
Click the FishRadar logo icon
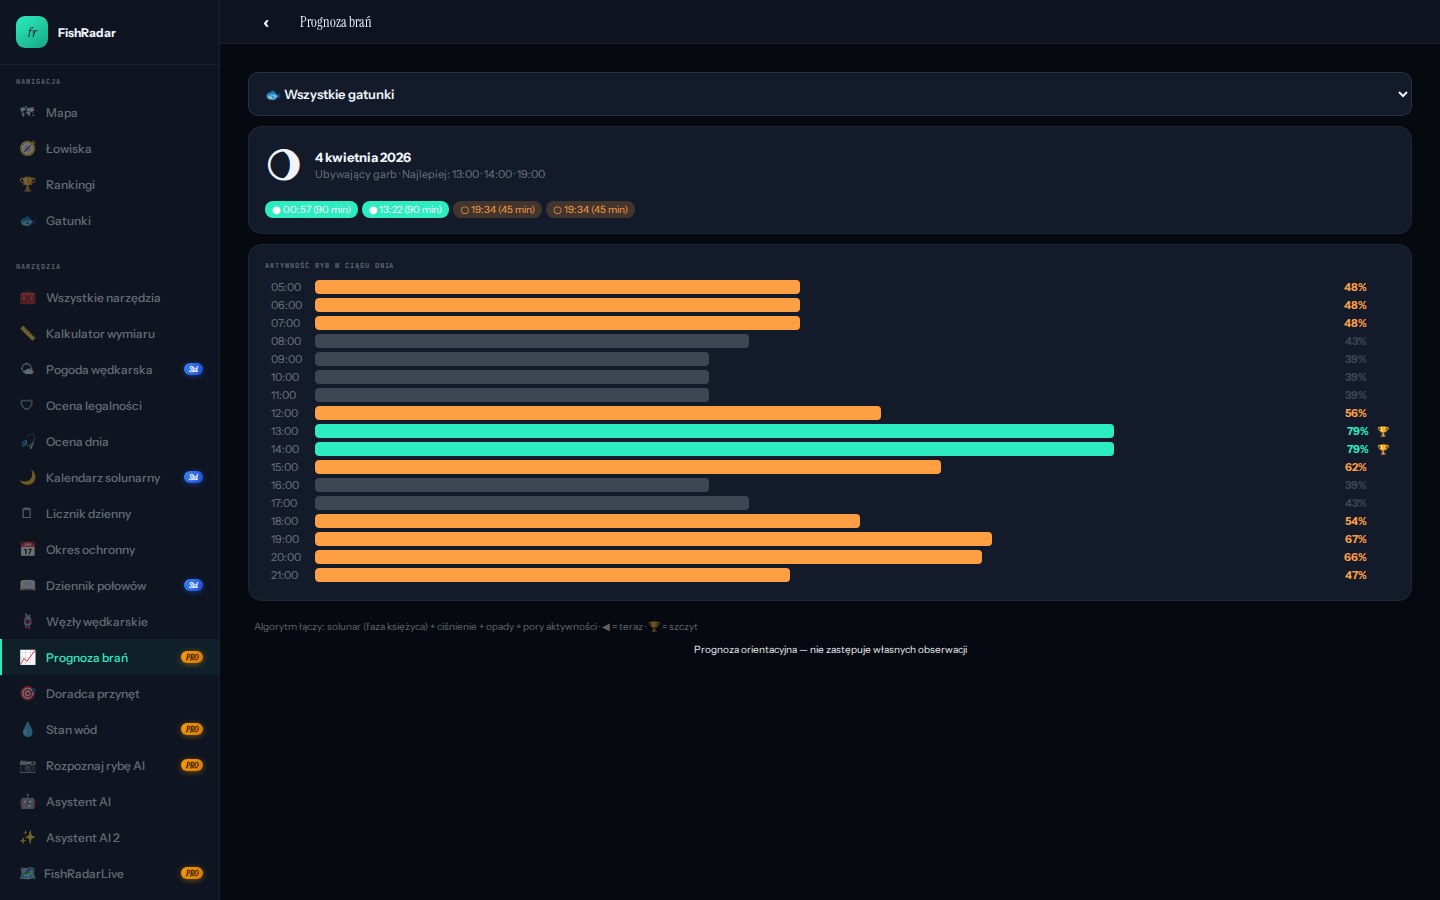[32, 32]
